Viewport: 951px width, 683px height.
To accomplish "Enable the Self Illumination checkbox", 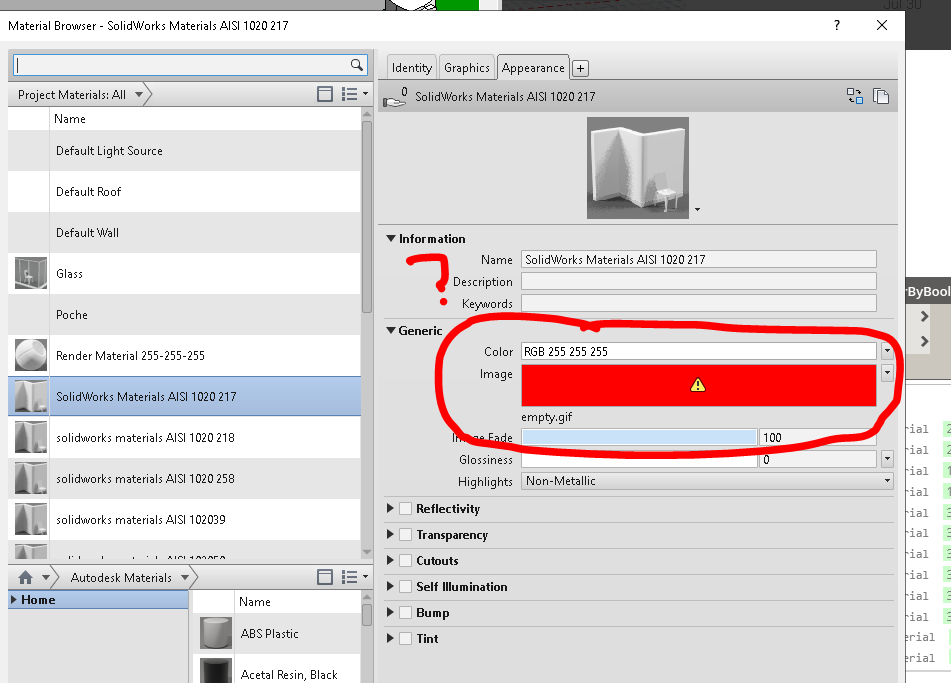I will [405, 587].
